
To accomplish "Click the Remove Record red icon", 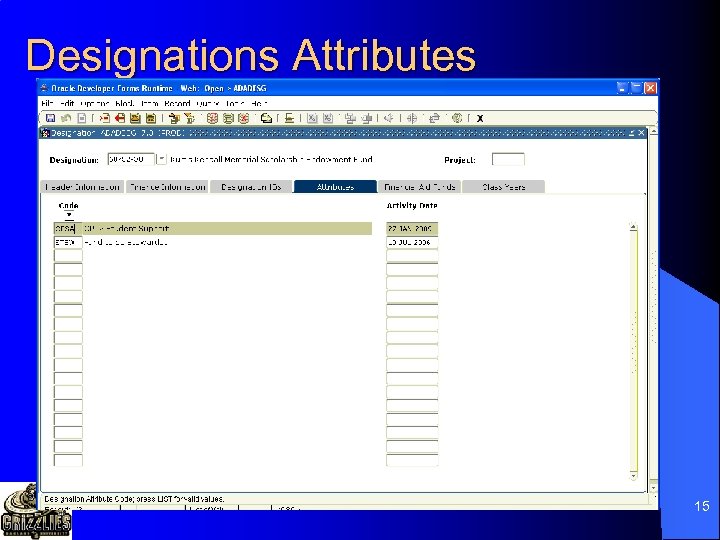I will click(x=120, y=118).
